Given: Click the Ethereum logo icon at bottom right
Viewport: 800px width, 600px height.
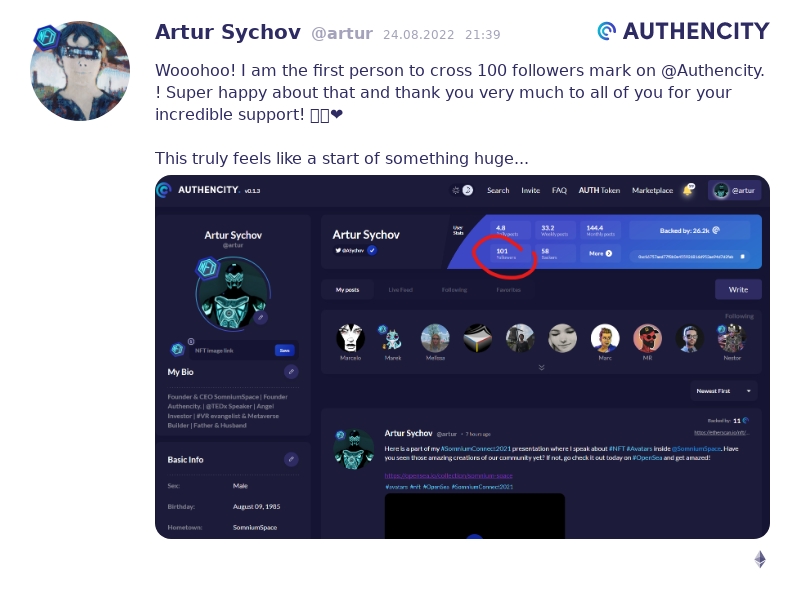Looking at the screenshot, I should click(760, 559).
